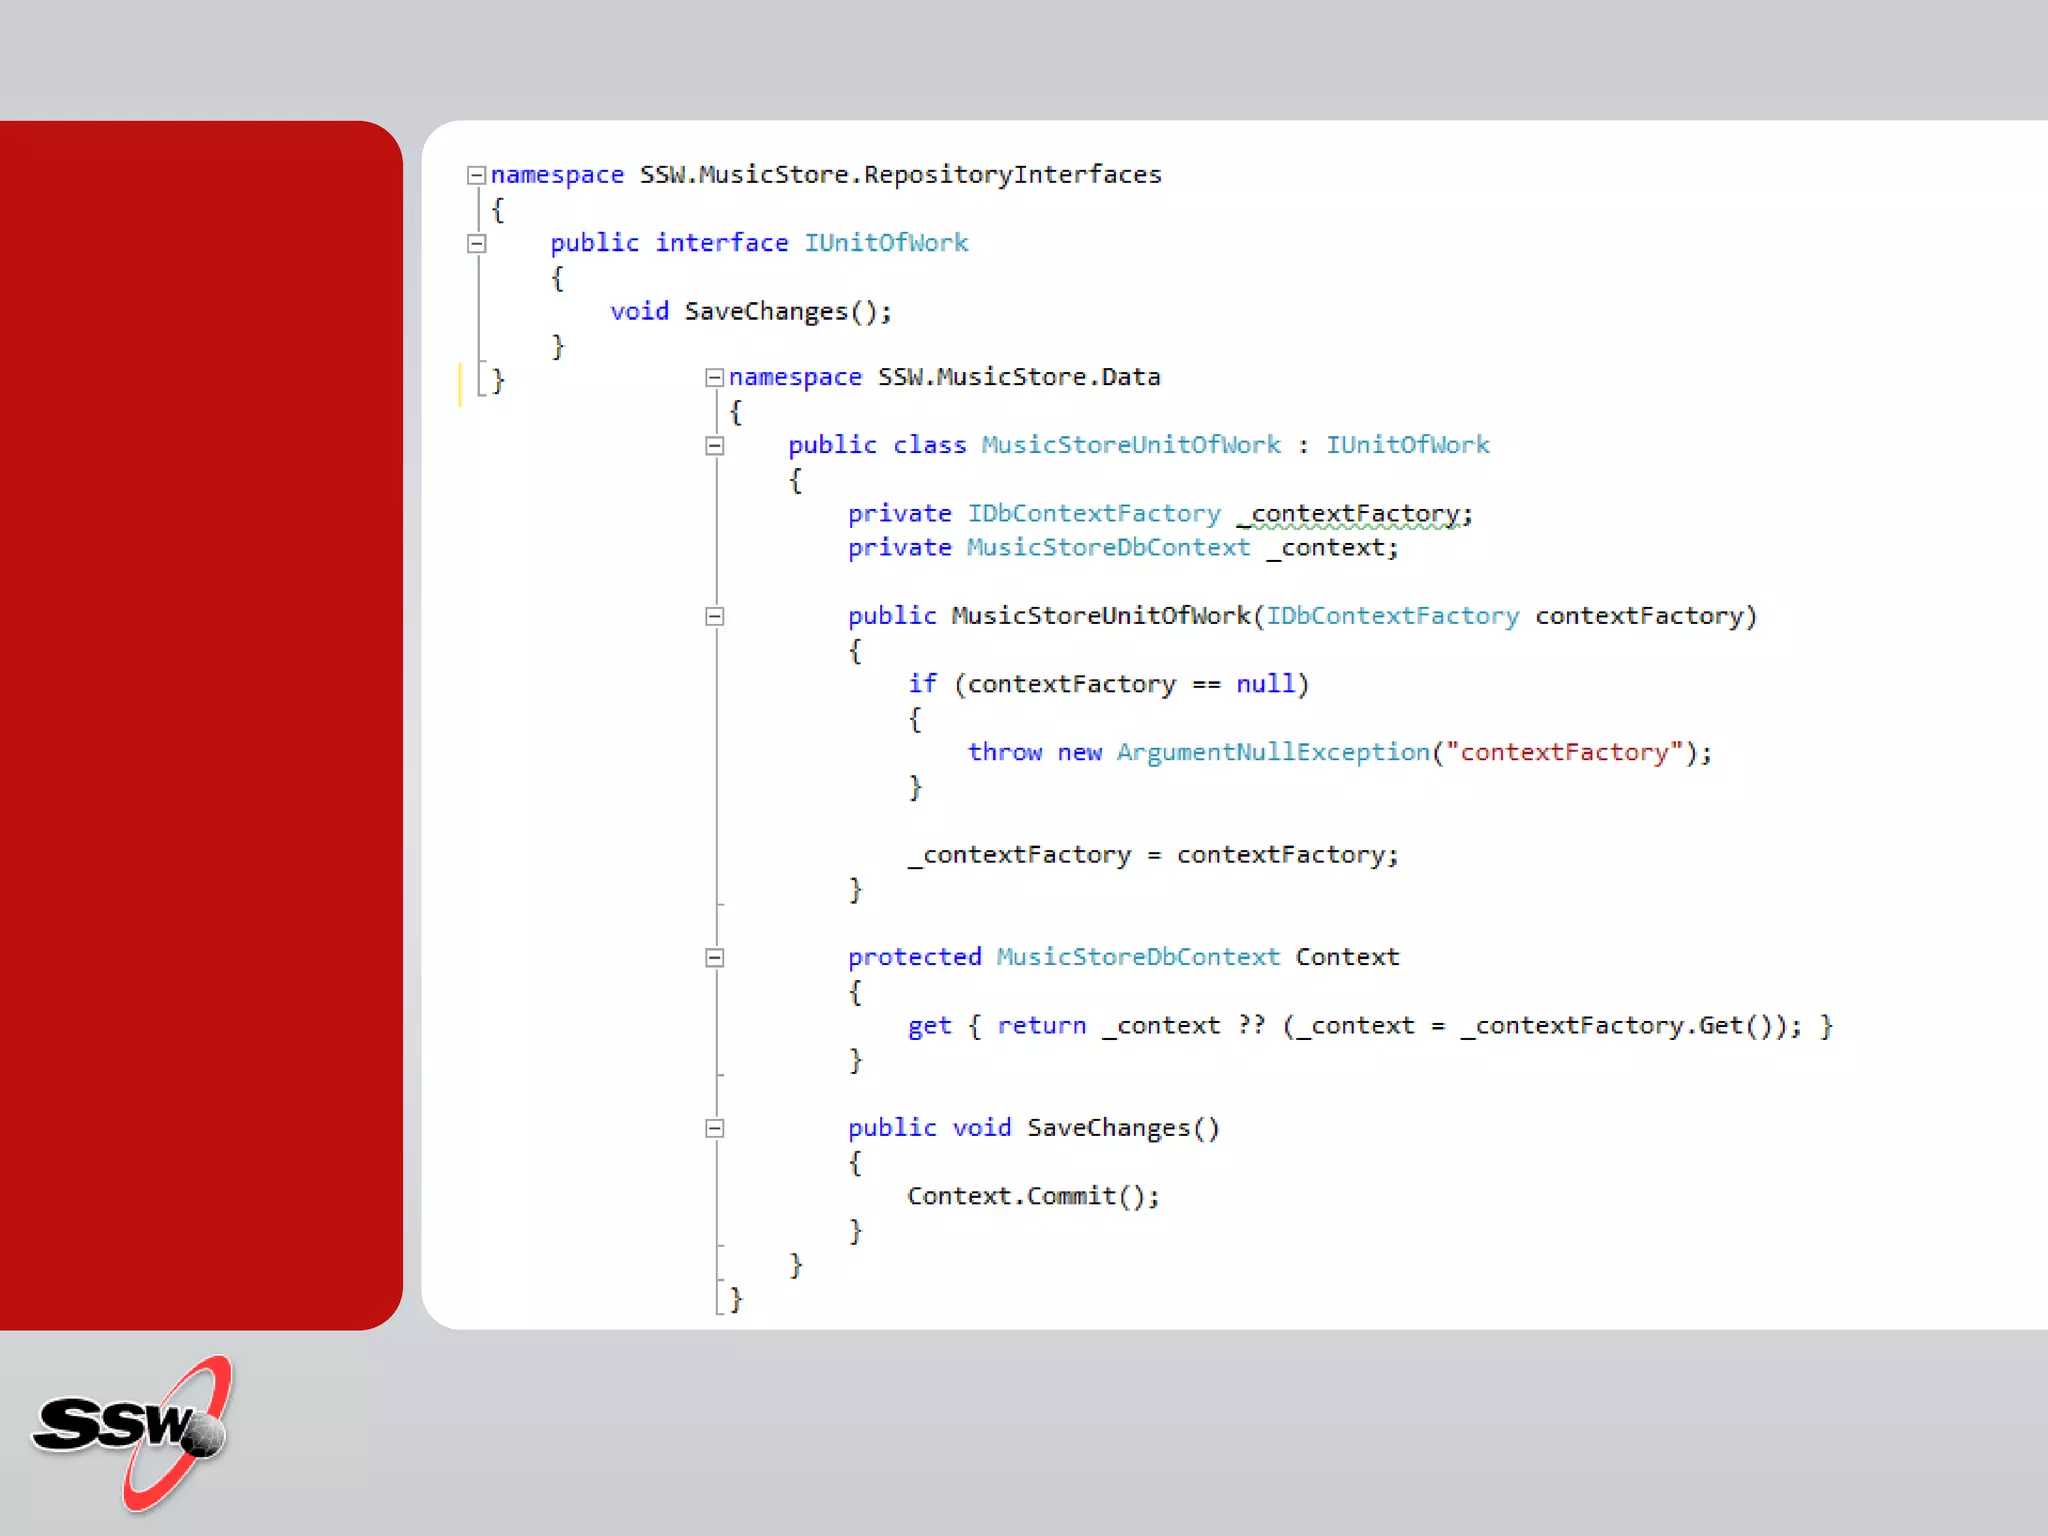Click the private MusicStoreDbContext _context field line
Screen dimensions: 2048x1536
pos(1122,548)
